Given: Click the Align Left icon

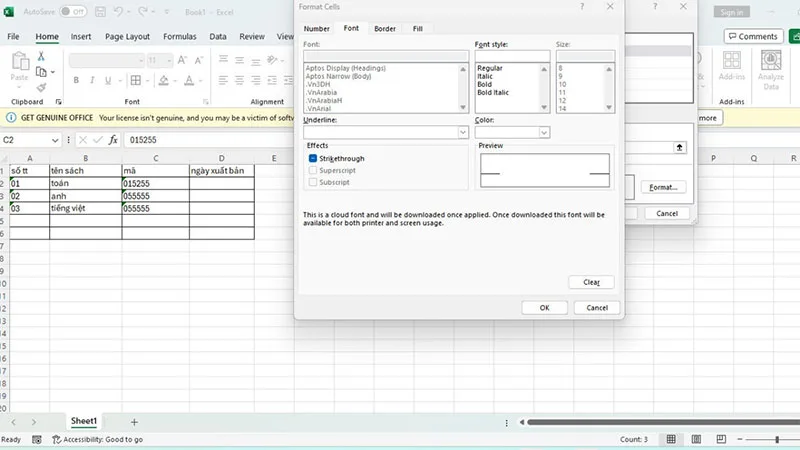Looking at the screenshot, I should [x=223, y=80].
